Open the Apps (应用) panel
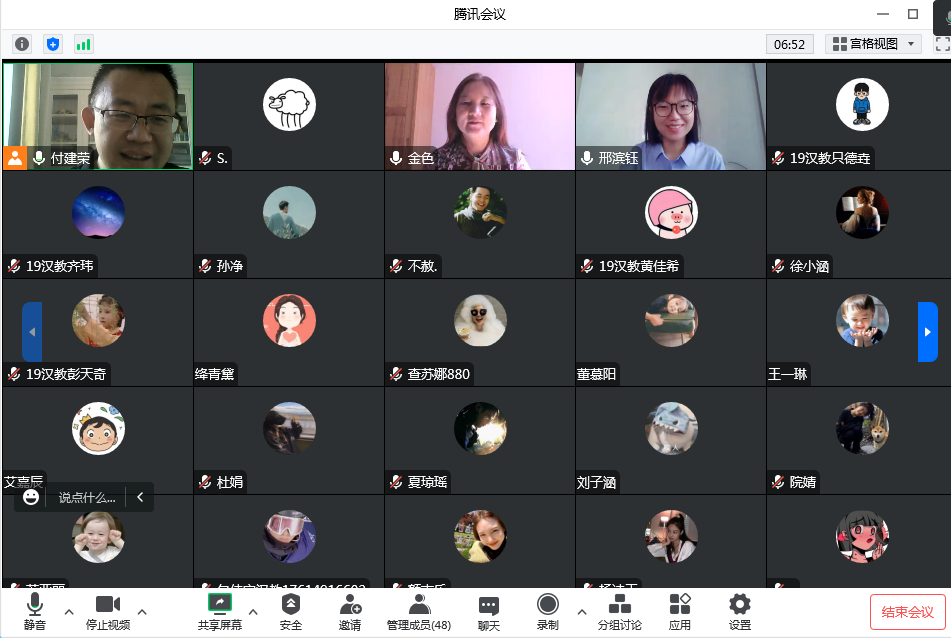 coord(680,610)
